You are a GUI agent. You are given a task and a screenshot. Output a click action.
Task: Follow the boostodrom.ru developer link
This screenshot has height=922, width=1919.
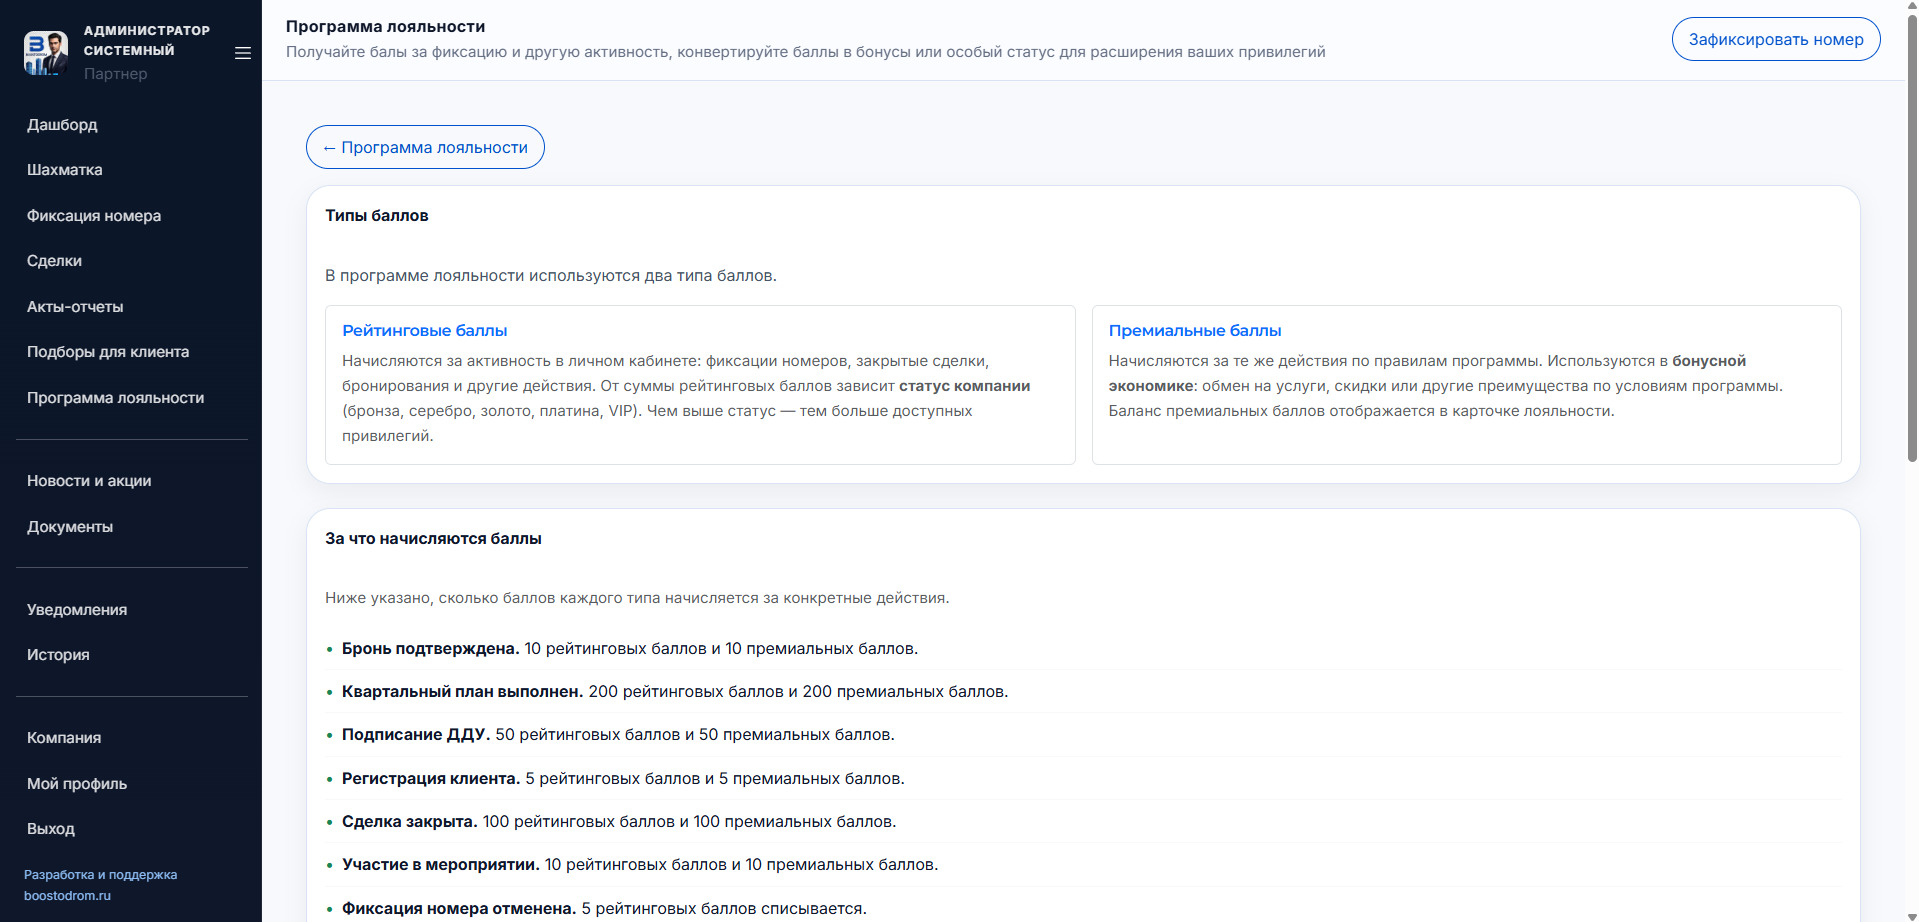pos(67,896)
